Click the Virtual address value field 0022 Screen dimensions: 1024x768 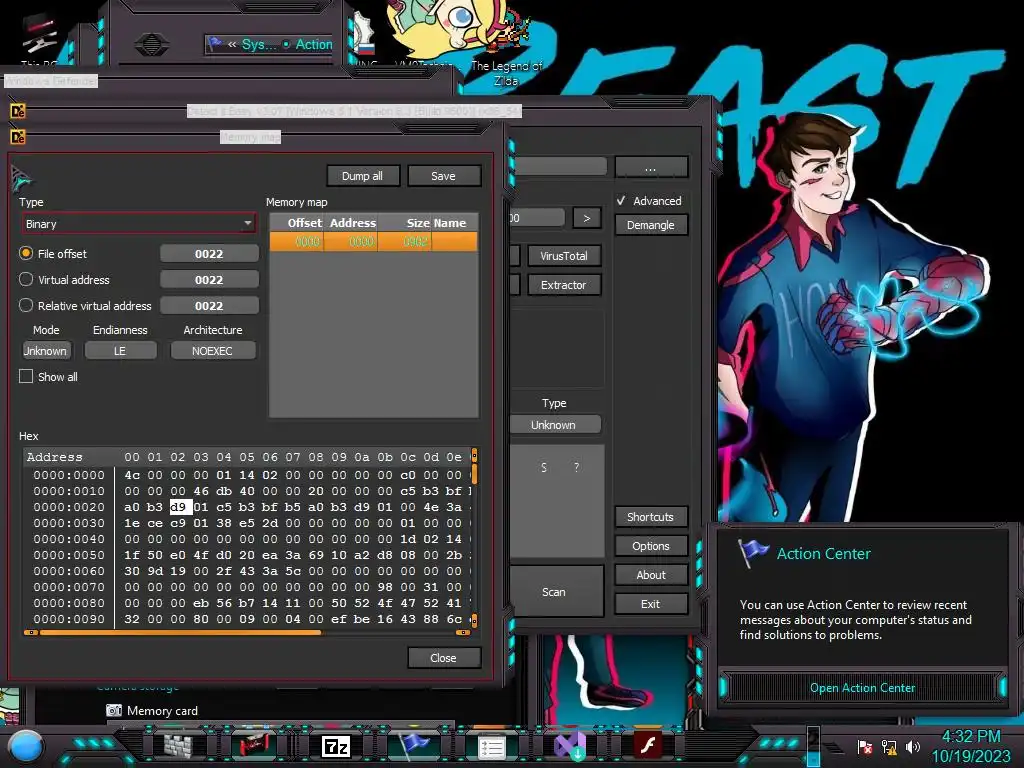point(209,280)
